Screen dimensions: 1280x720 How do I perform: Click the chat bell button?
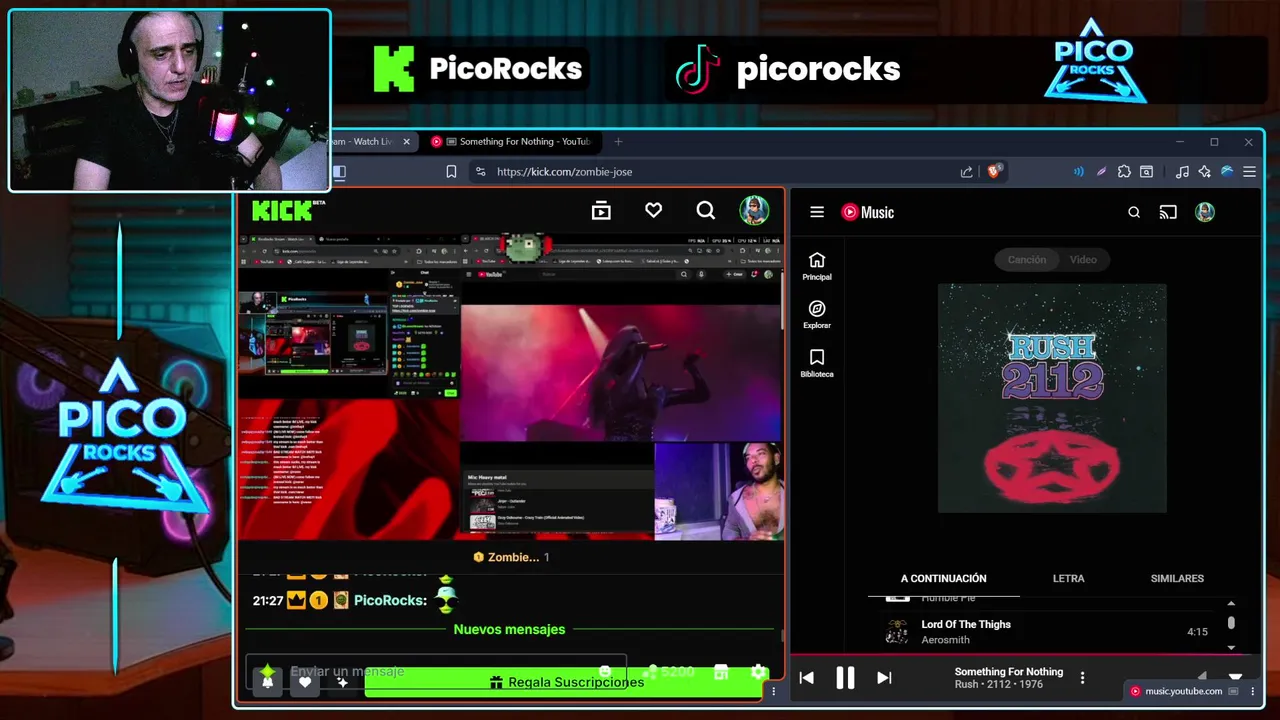click(267, 682)
